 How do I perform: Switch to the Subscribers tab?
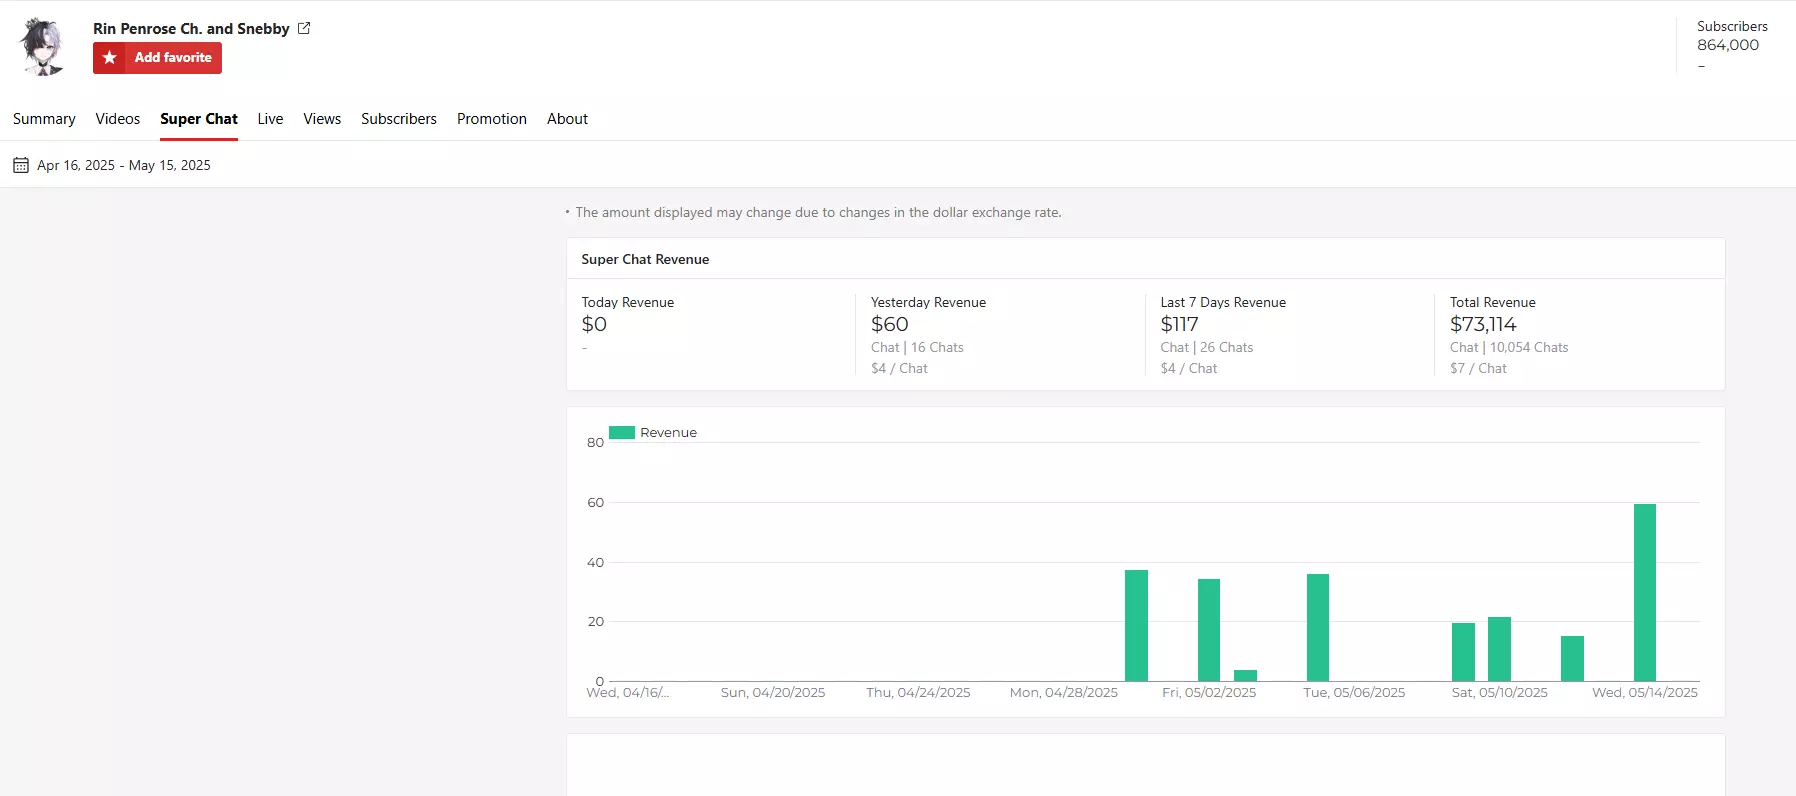(x=399, y=119)
